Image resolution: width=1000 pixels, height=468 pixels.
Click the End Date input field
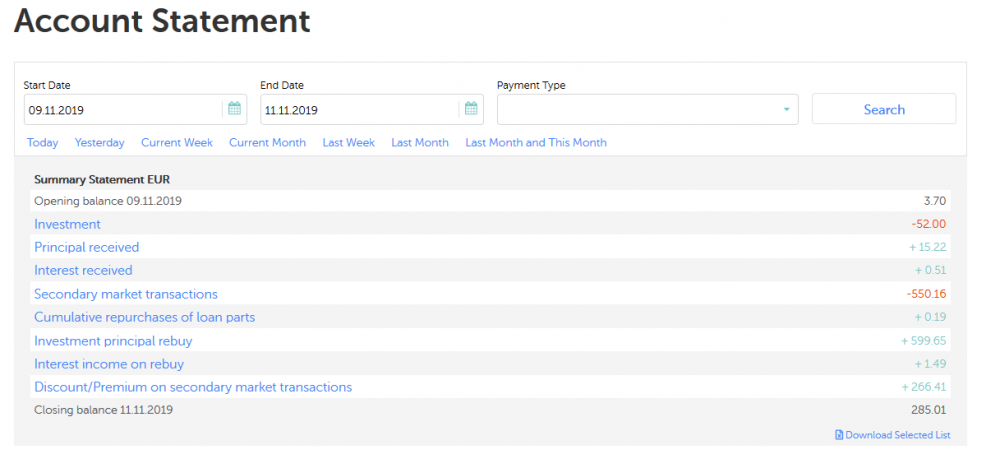(359, 109)
